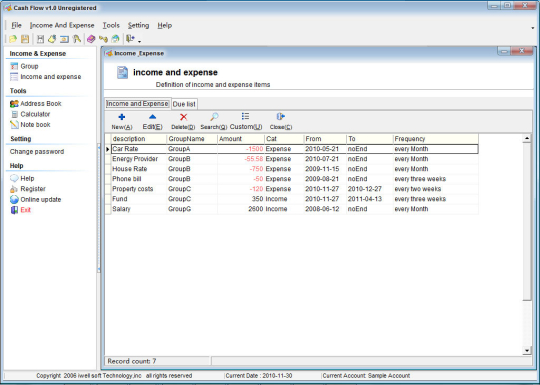Viewport: 540px width, 385px height.
Task: Select the Salary row
Action: (295, 209)
